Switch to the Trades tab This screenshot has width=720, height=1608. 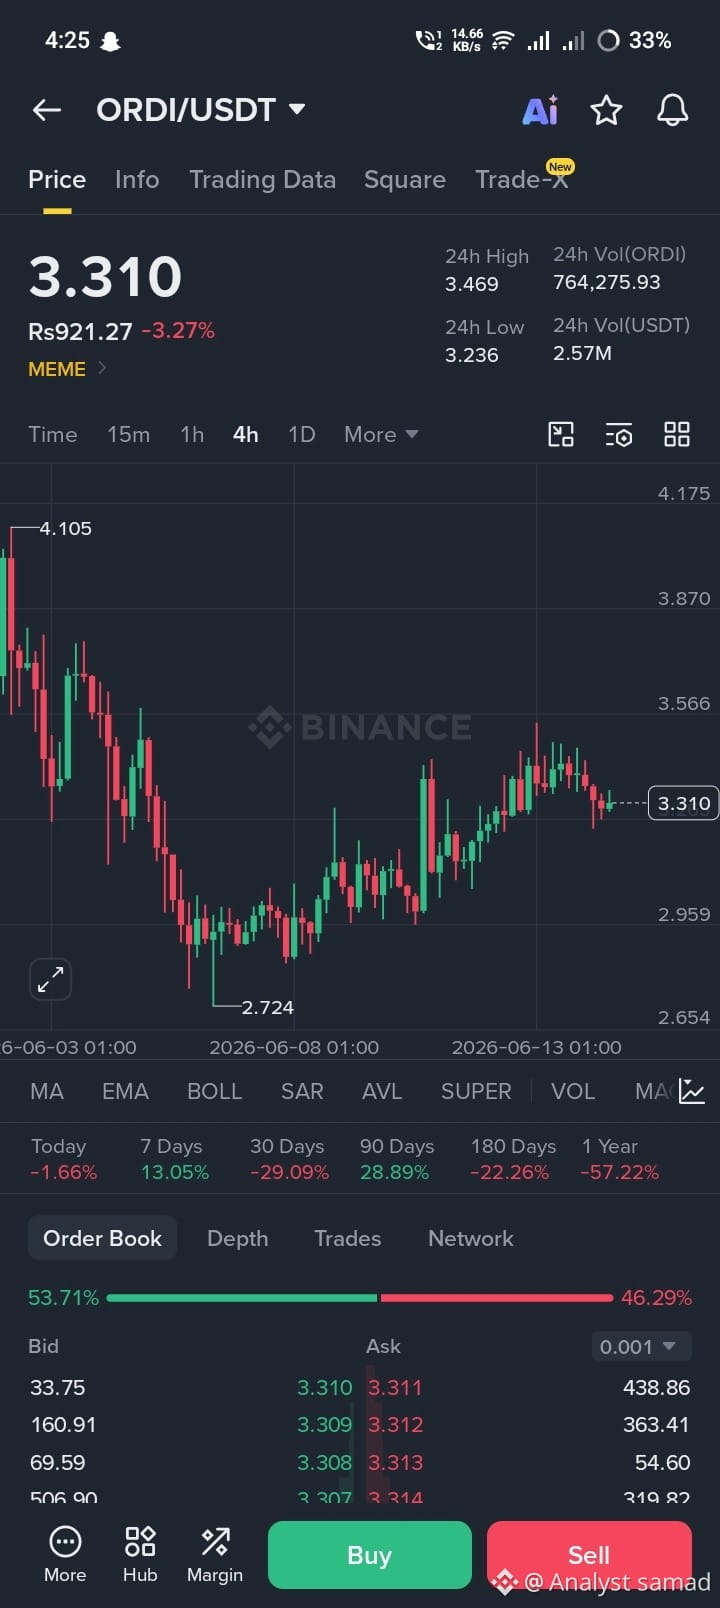click(348, 1238)
